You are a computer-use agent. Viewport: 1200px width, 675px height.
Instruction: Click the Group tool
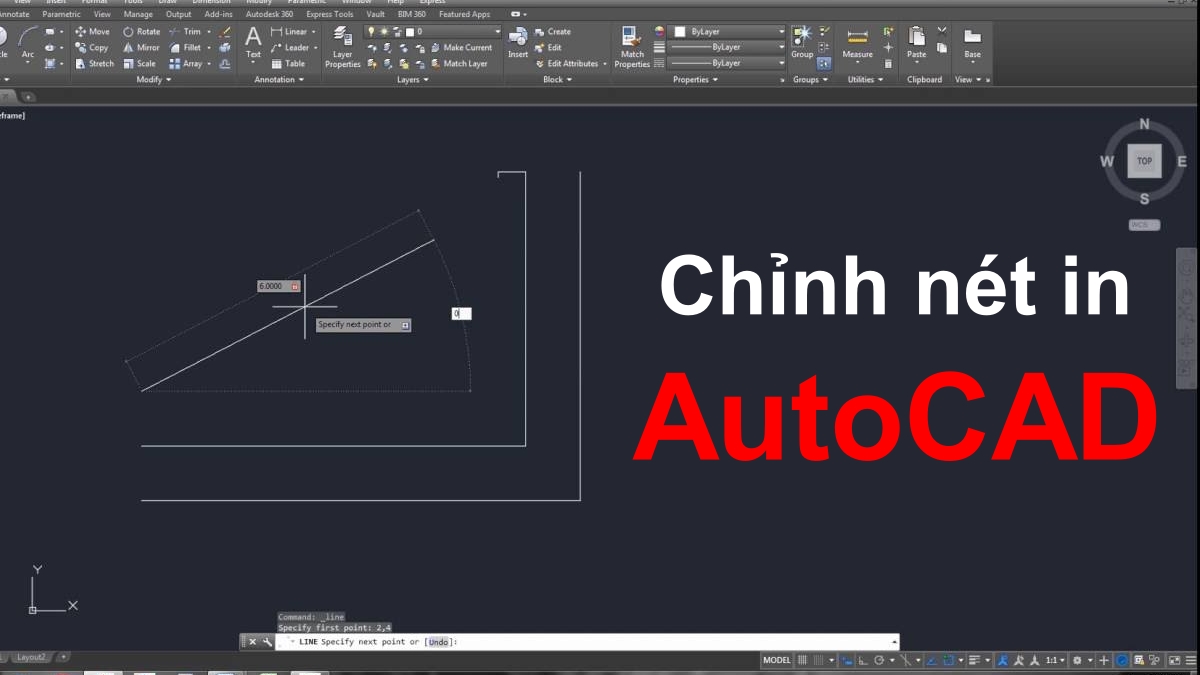pos(802,42)
